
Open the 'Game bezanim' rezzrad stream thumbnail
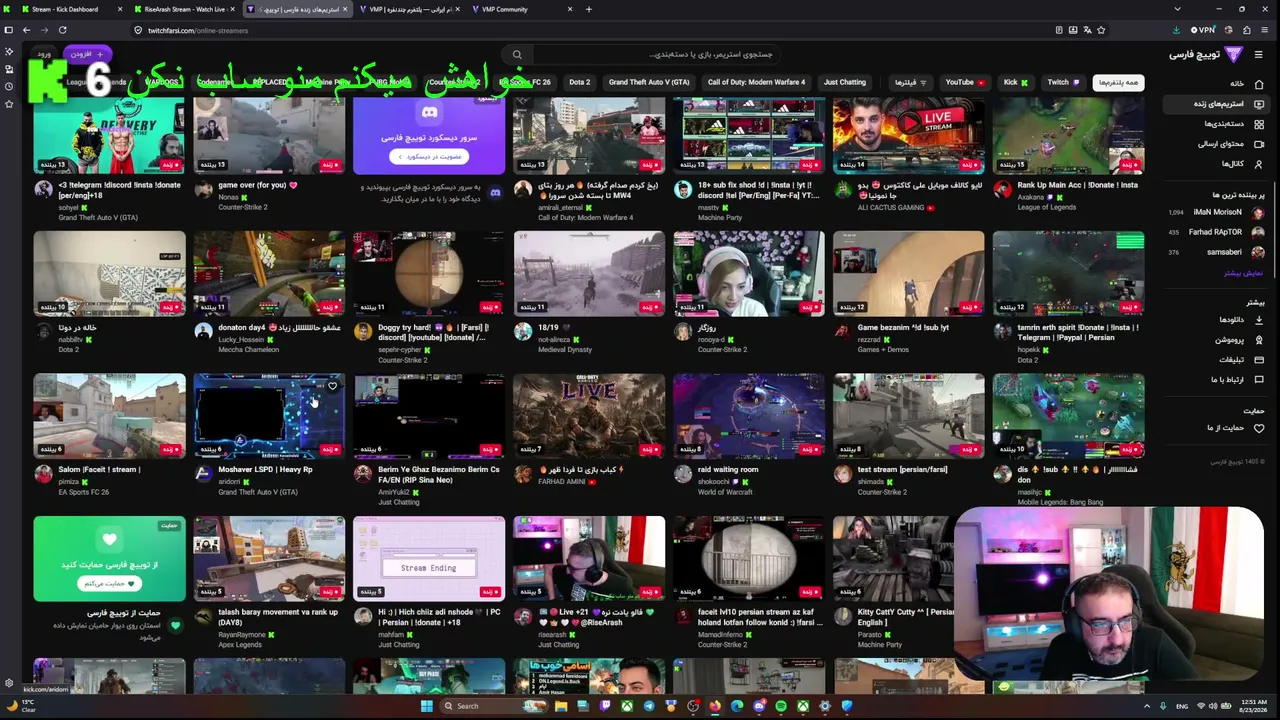point(909,273)
